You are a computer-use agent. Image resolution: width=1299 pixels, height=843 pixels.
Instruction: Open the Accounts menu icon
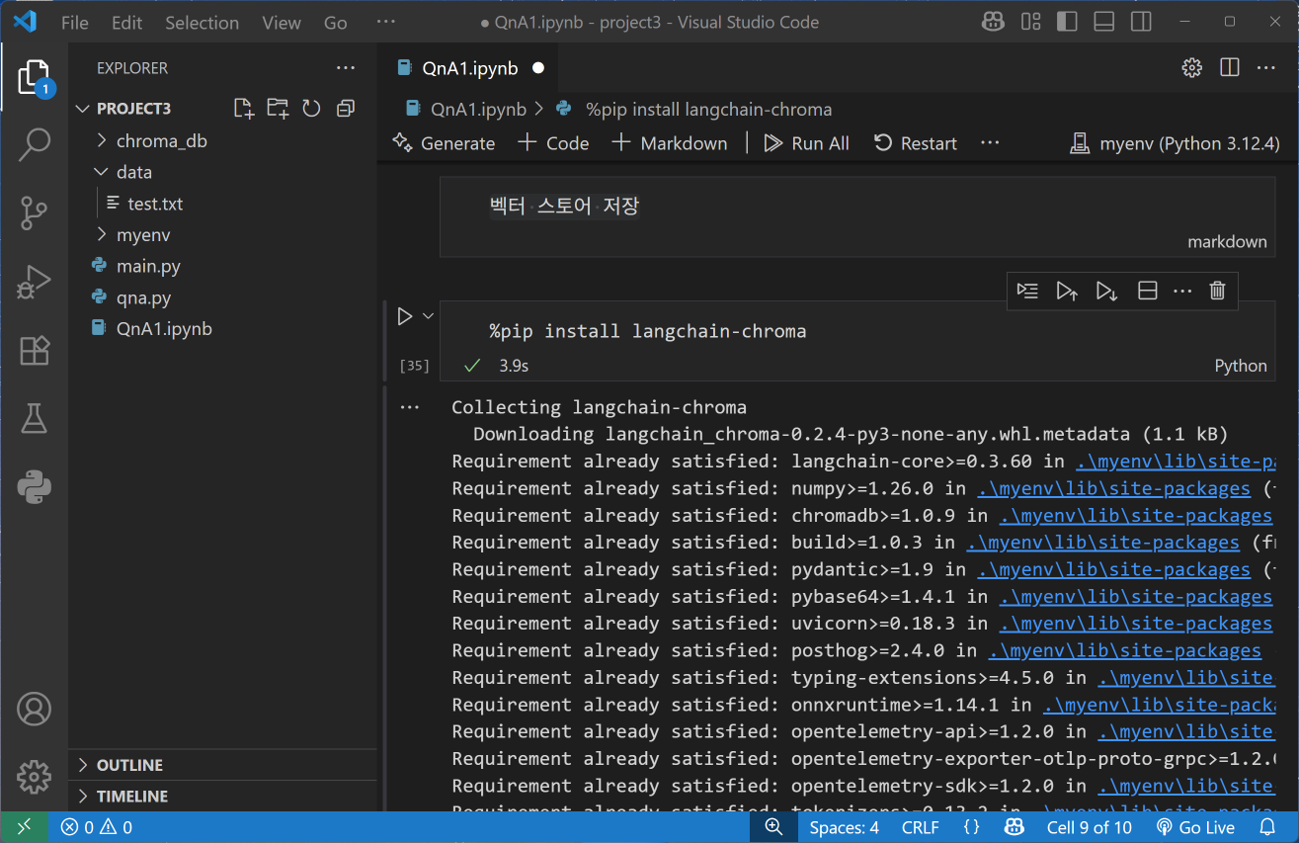tap(34, 709)
